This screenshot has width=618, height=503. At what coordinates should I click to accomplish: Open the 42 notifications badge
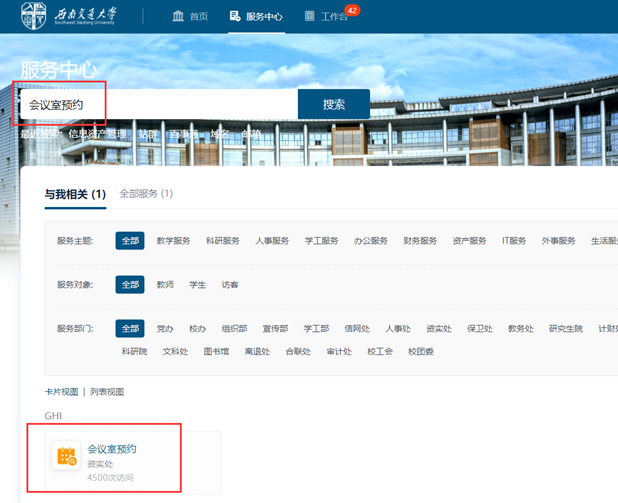click(351, 10)
